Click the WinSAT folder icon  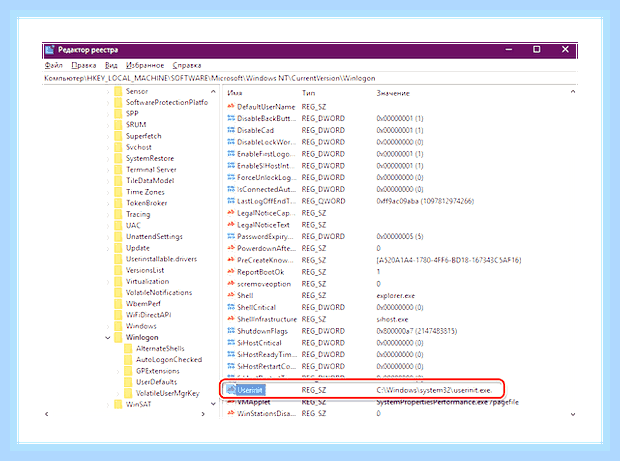(118, 404)
